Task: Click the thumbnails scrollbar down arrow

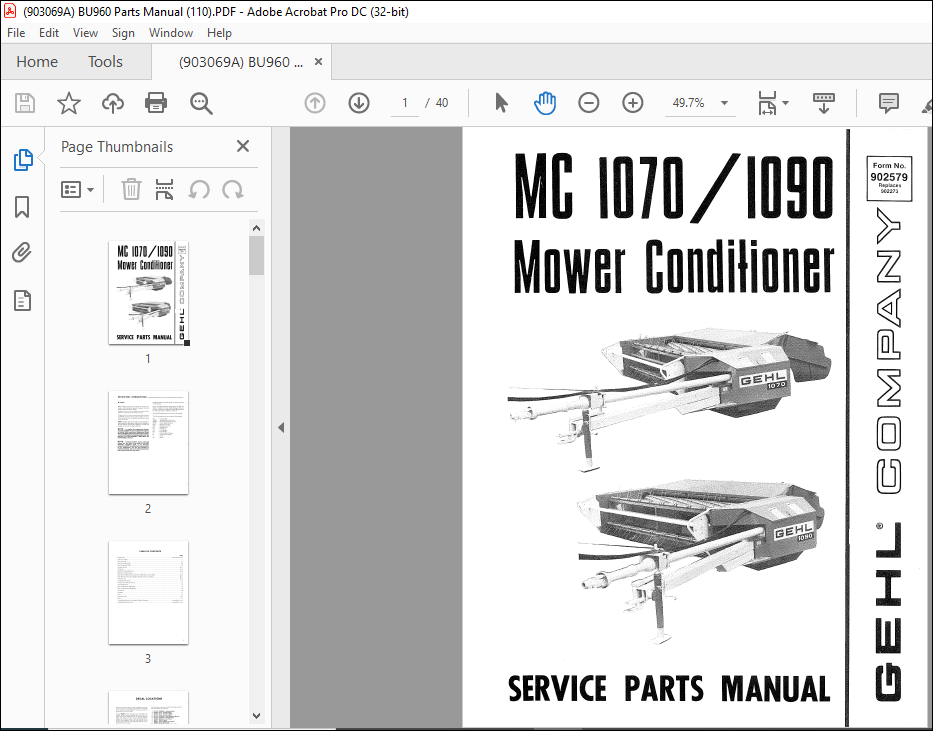Action: click(256, 716)
